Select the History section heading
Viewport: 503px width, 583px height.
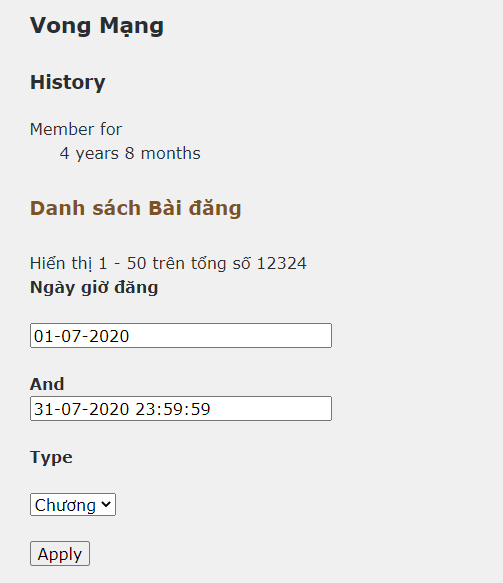pos(68,82)
